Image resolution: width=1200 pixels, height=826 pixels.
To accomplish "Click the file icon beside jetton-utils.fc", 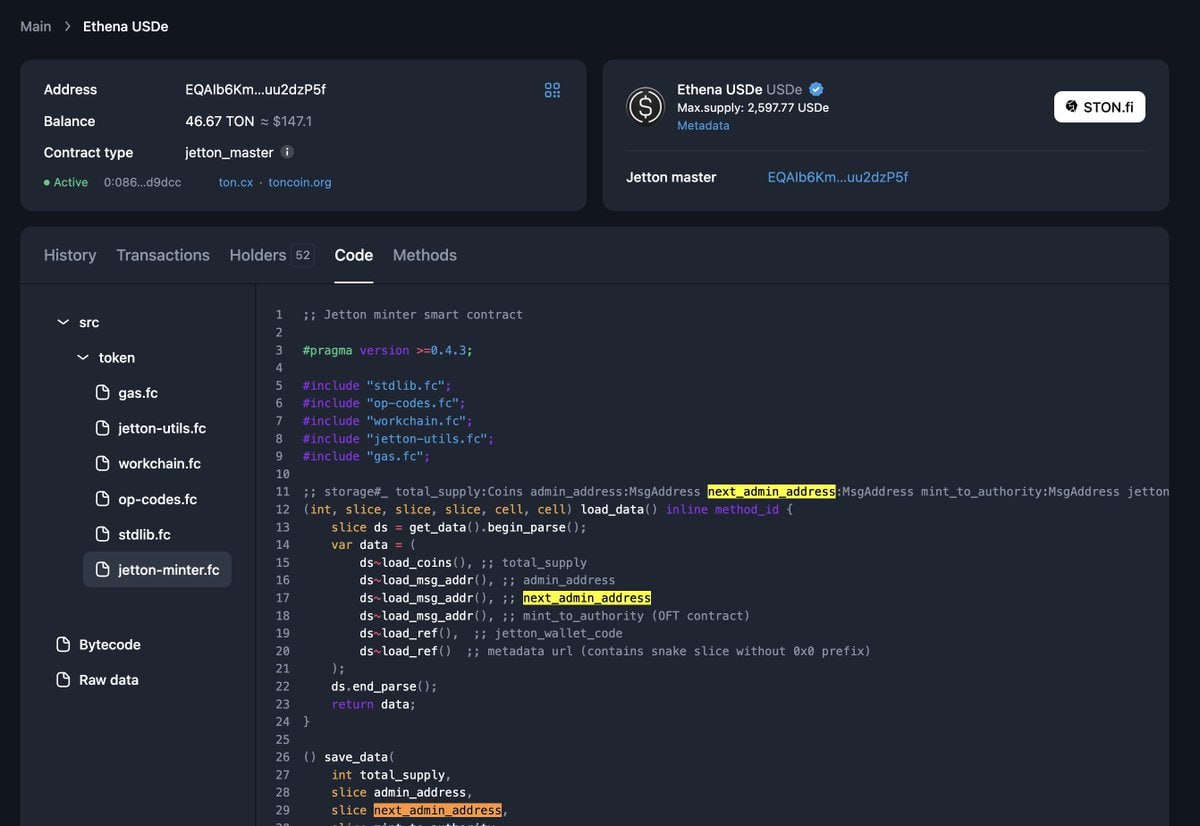I will point(102,428).
